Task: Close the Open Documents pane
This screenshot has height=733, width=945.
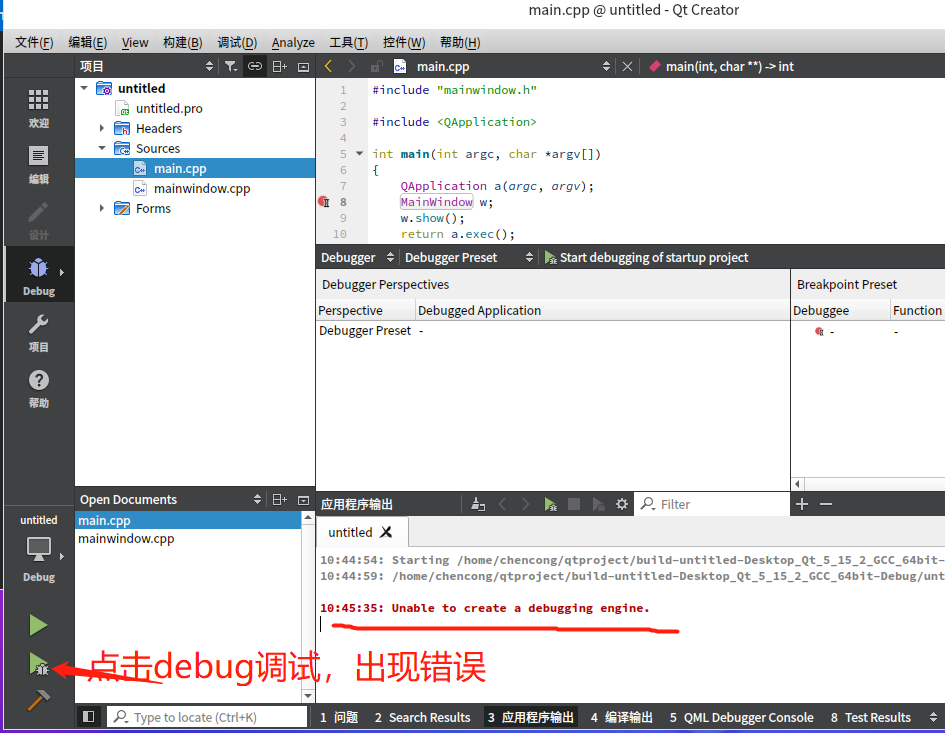Action: pos(304,500)
